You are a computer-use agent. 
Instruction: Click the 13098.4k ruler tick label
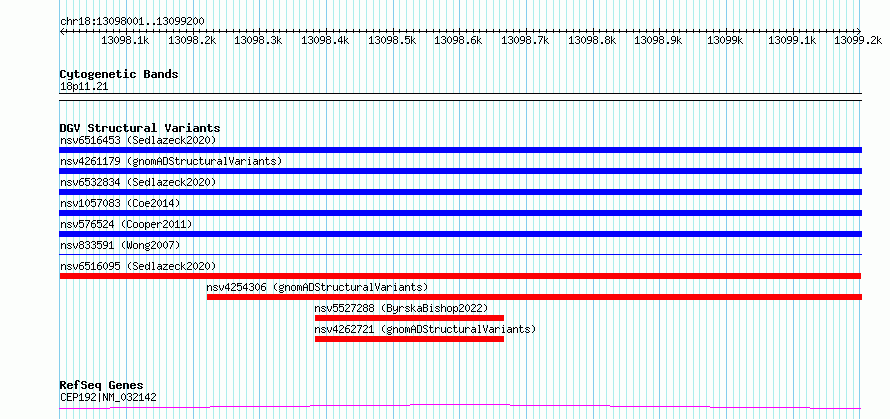[325, 40]
